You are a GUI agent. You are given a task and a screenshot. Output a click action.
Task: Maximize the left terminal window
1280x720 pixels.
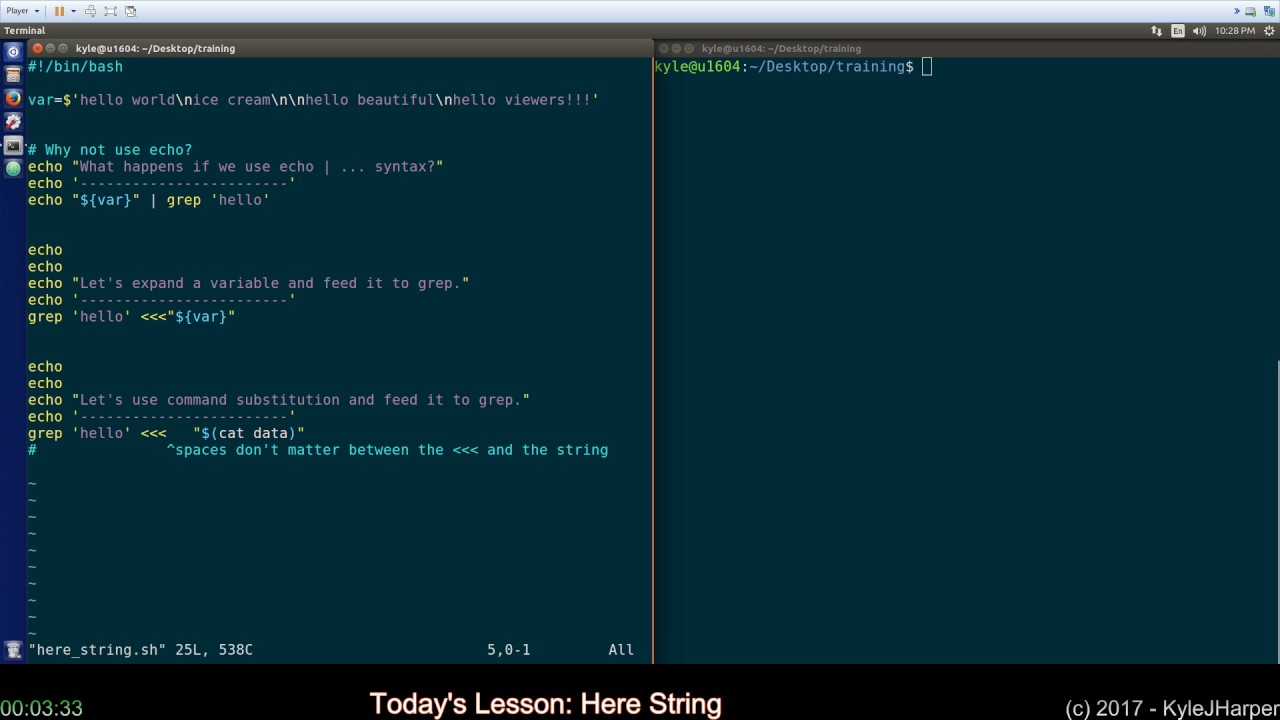(x=64, y=48)
